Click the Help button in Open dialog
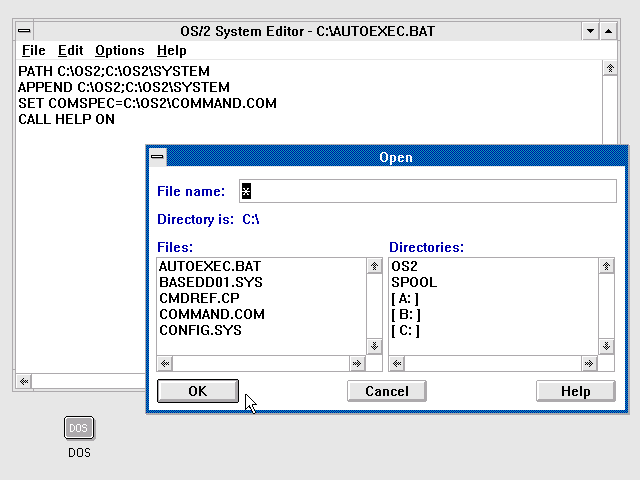 coord(576,391)
